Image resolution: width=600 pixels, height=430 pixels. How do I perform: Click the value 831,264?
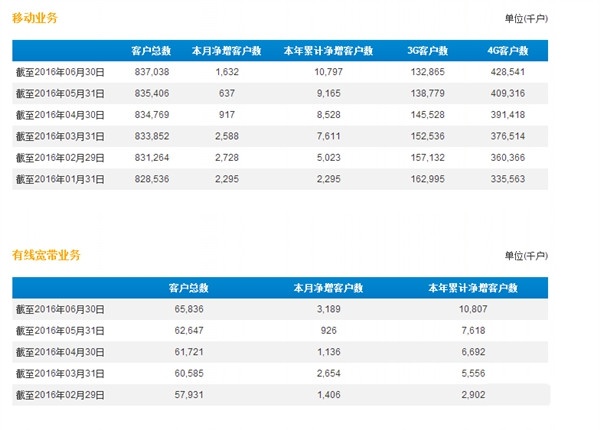tap(152, 158)
